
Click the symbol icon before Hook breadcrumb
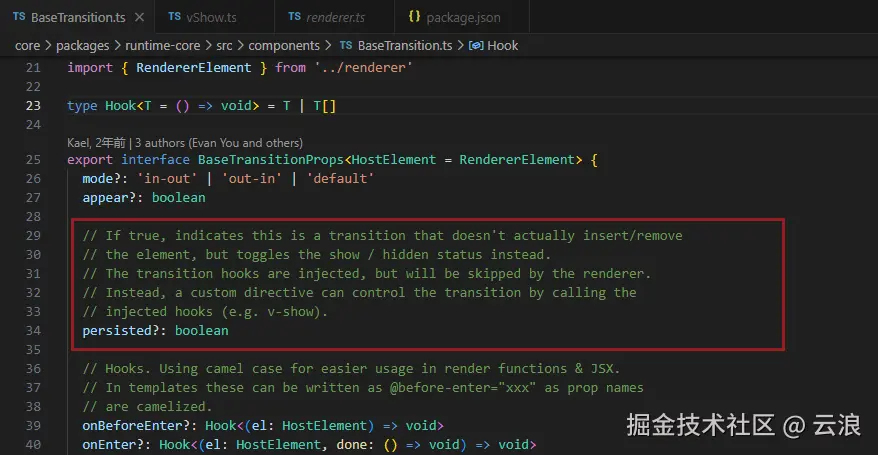(x=476, y=45)
